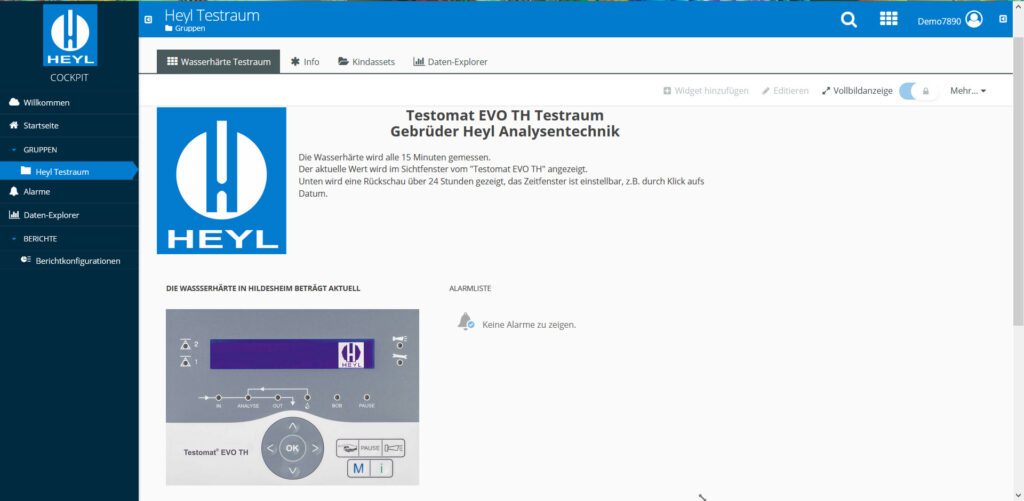Screen dimensions: 1024x501
Task: Click the Testomat display HEYL logo
Action: [x=351, y=354]
